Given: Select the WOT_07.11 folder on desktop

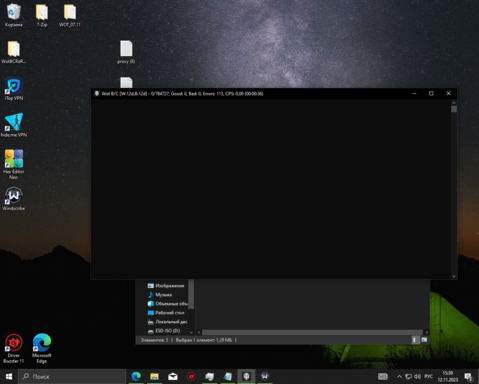Looking at the screenshot, I should click(x=70, y=15).
